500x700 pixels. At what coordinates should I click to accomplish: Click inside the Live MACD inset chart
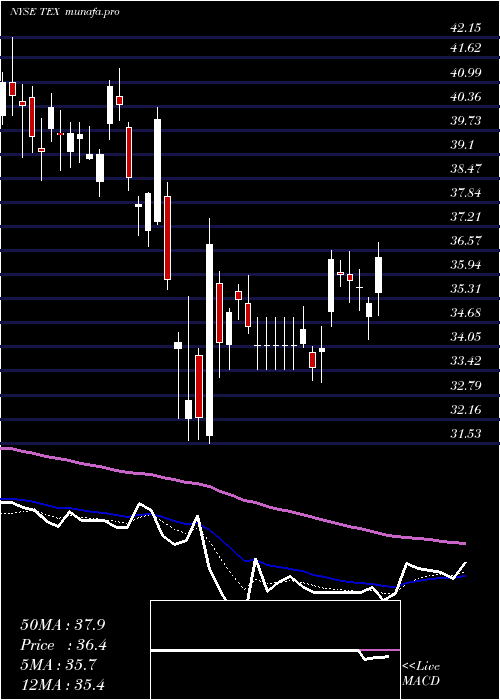pos(275,650)
